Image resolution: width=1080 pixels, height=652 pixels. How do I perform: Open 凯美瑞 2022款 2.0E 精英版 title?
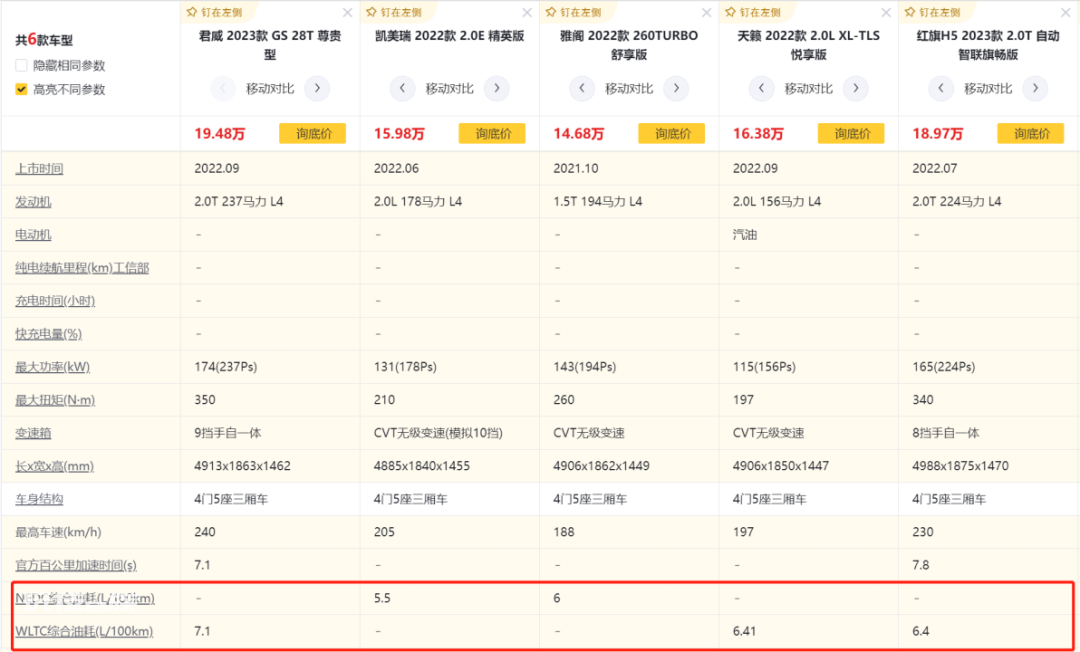449,36
